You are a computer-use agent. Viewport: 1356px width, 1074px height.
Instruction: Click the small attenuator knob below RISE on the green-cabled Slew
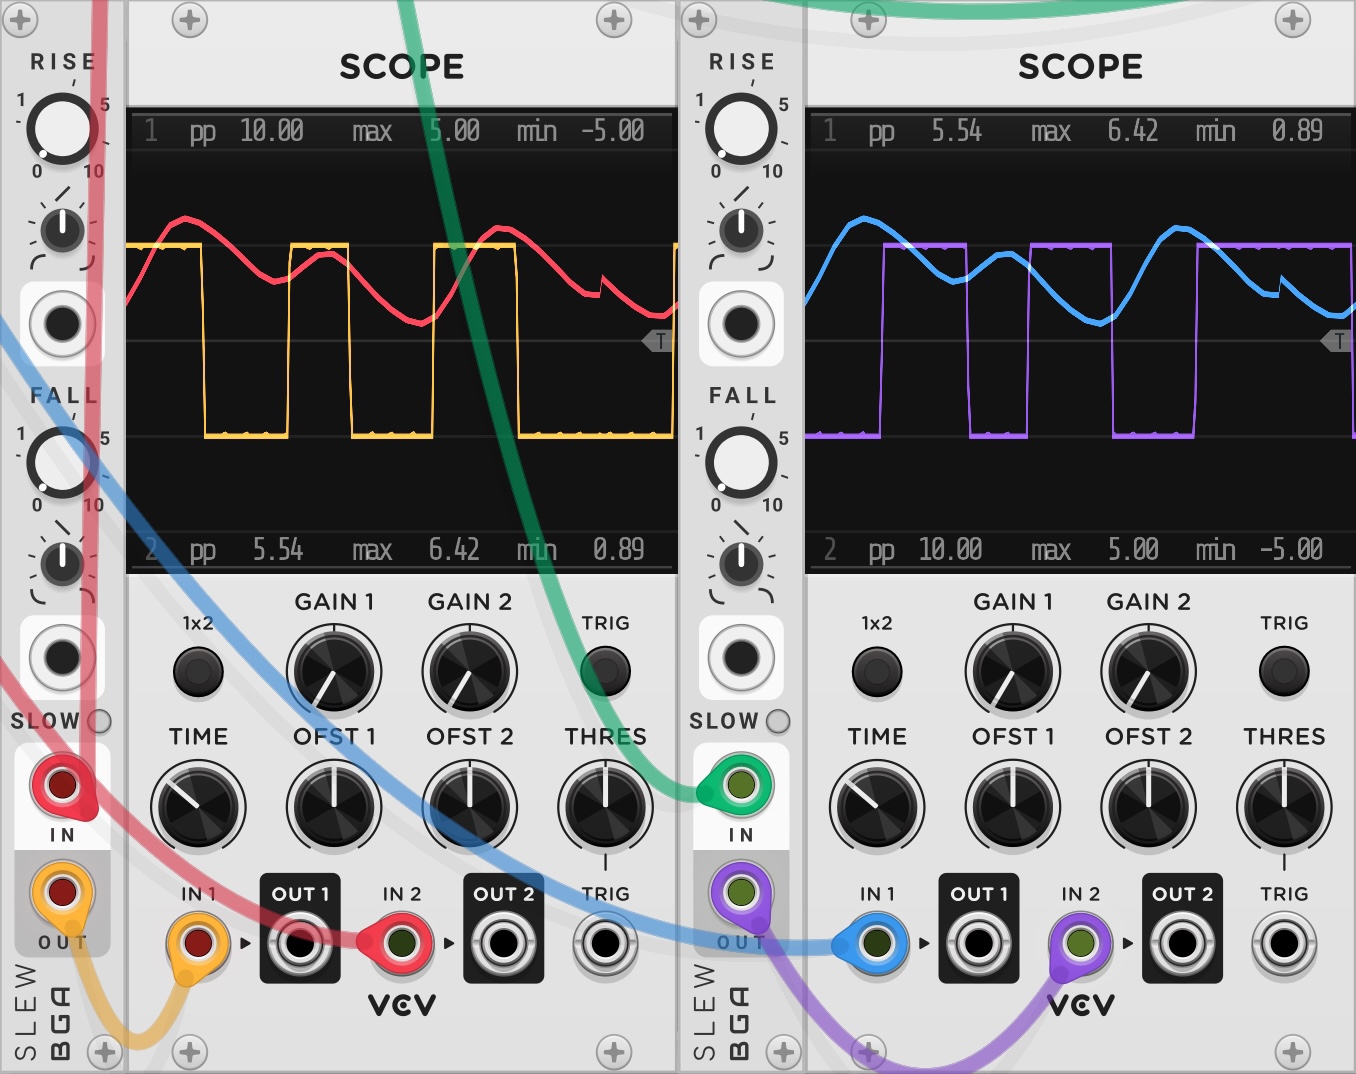pos(740,231)
